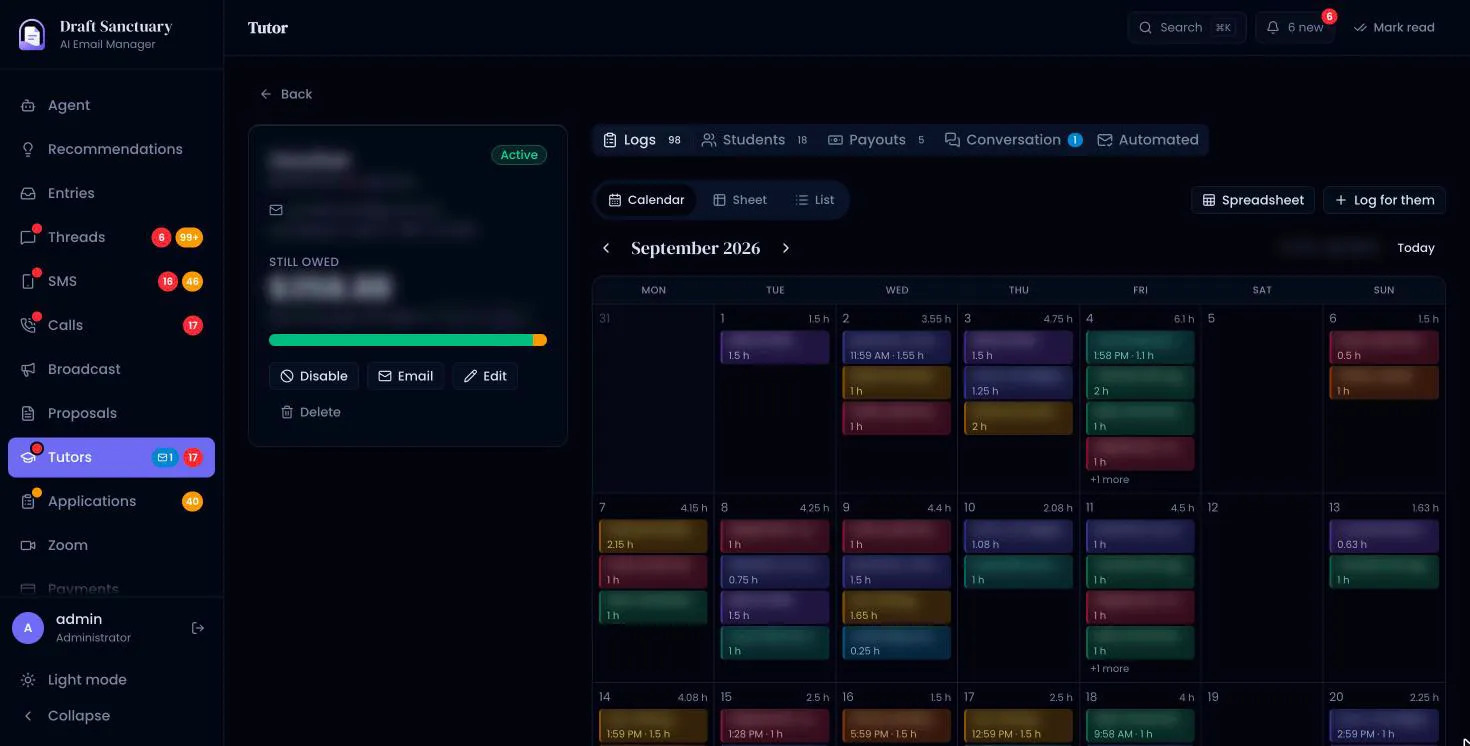Open the Zoom section
The image size is (1470, 746).
pyautogui.click(x=111, y=545)
